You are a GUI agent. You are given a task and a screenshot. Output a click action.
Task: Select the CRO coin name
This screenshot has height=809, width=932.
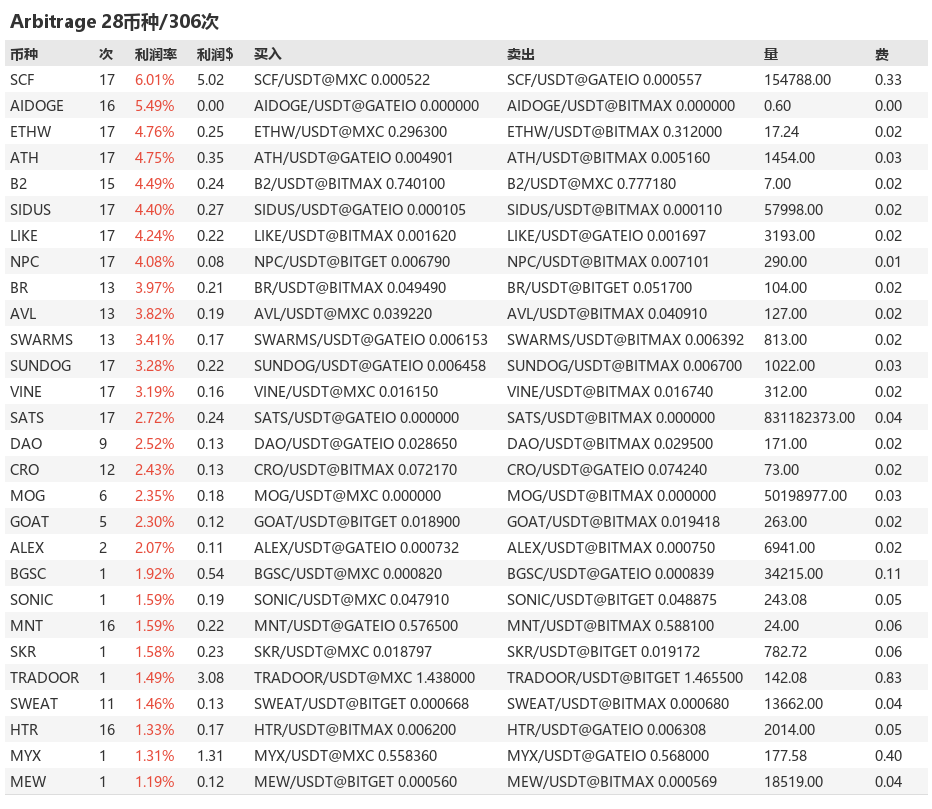[x=24, y=470]
